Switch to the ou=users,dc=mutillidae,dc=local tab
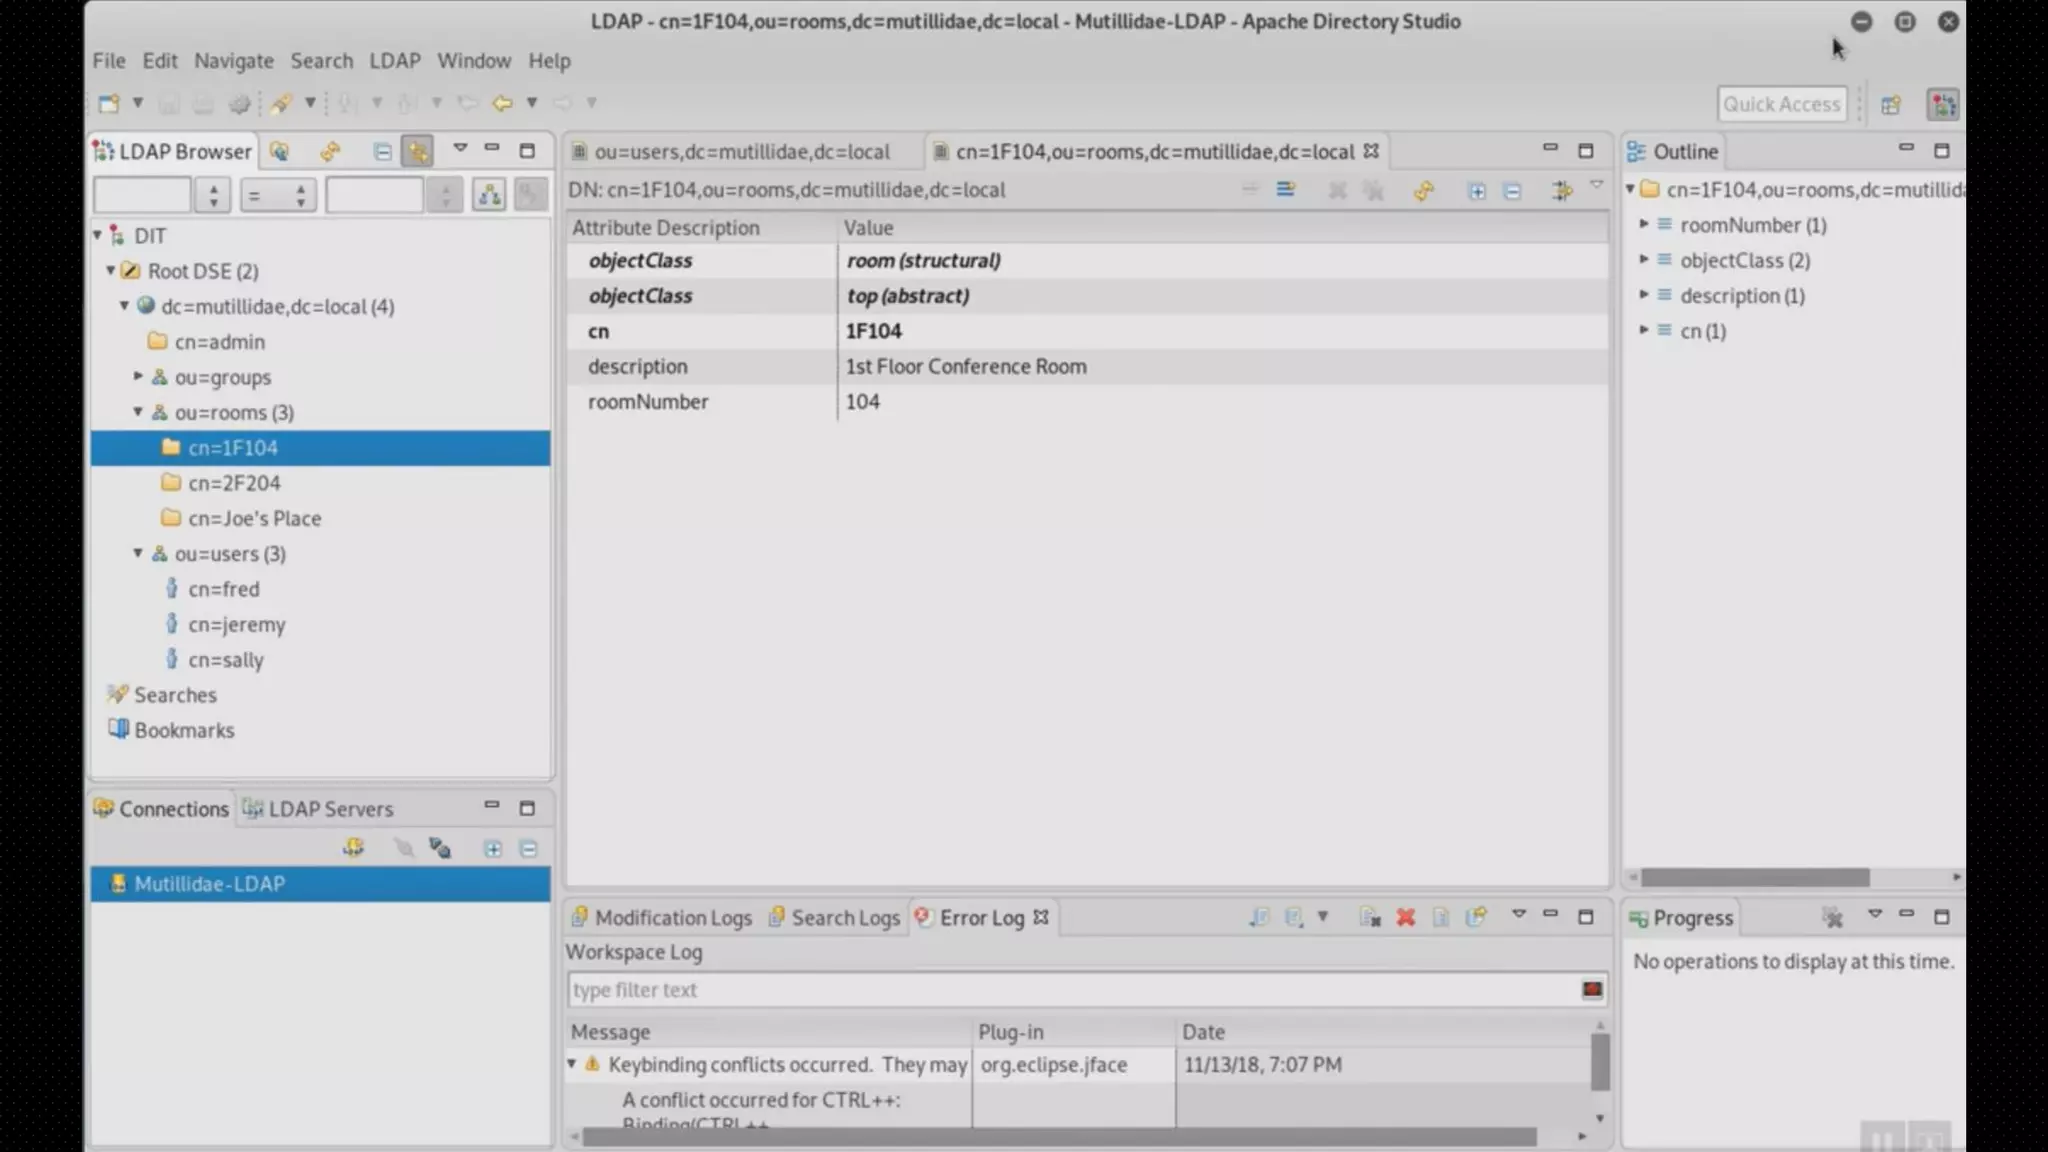Screen dimensions: 2048x1152 (741, 152)
